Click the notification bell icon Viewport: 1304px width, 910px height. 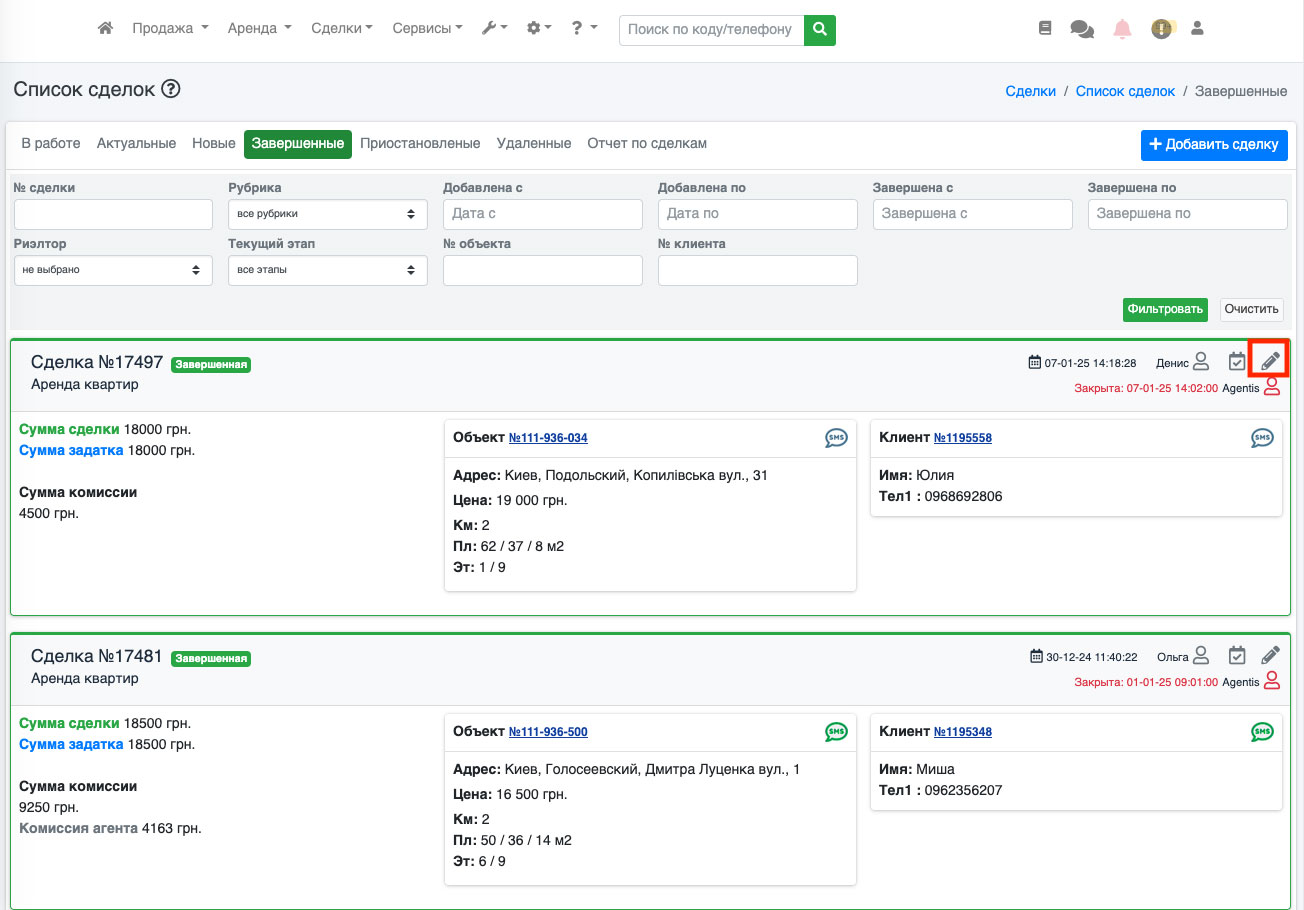pos(1122,30)
